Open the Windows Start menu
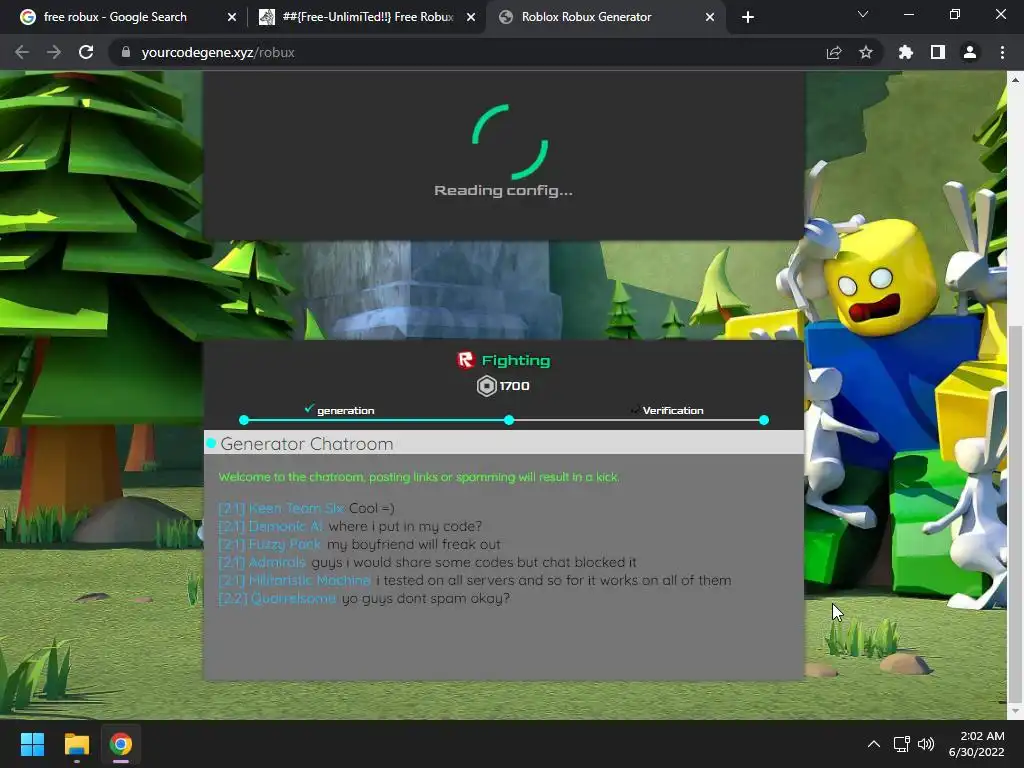This screenshot has width=1024, height=768. click(x=32, y=744)
